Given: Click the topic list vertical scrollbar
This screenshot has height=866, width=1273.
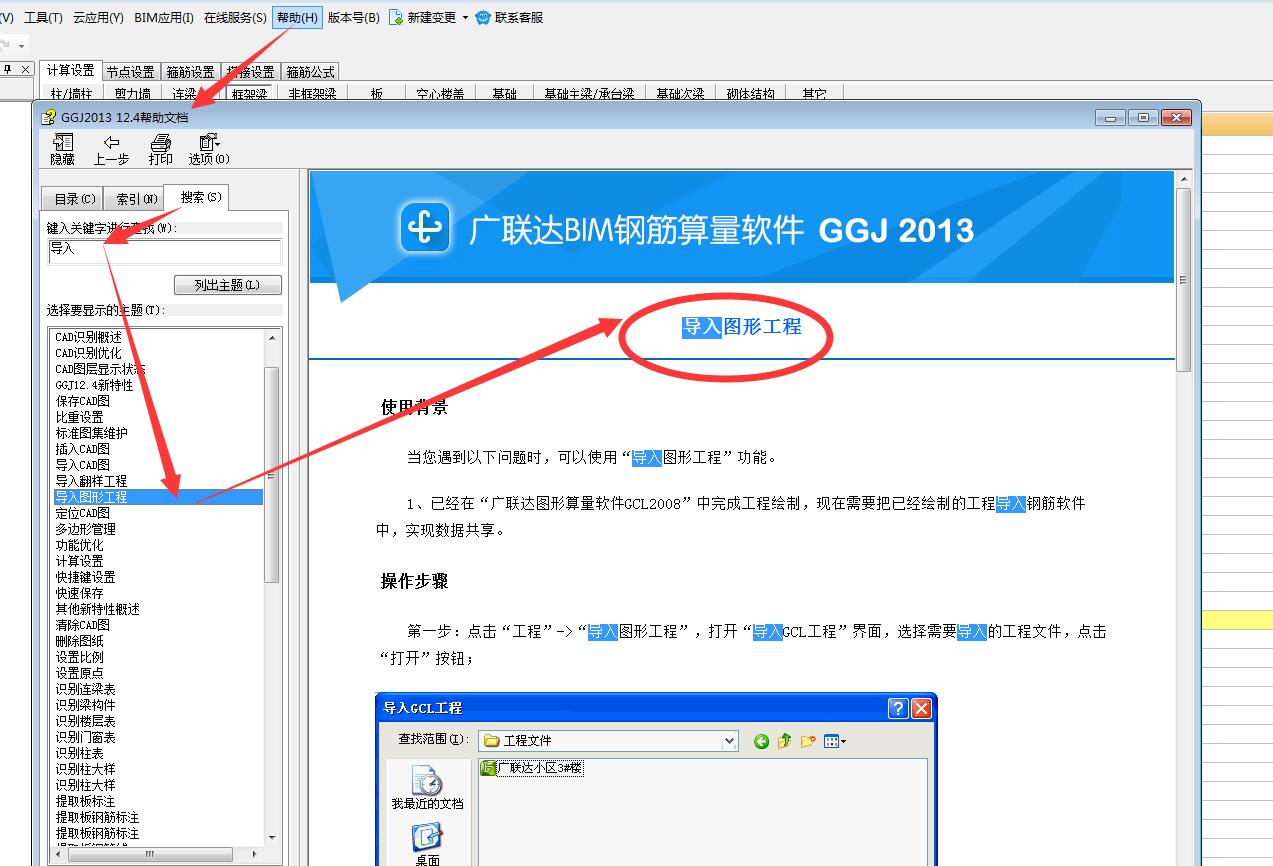Looking at the screenshot, I should (272, 473).
